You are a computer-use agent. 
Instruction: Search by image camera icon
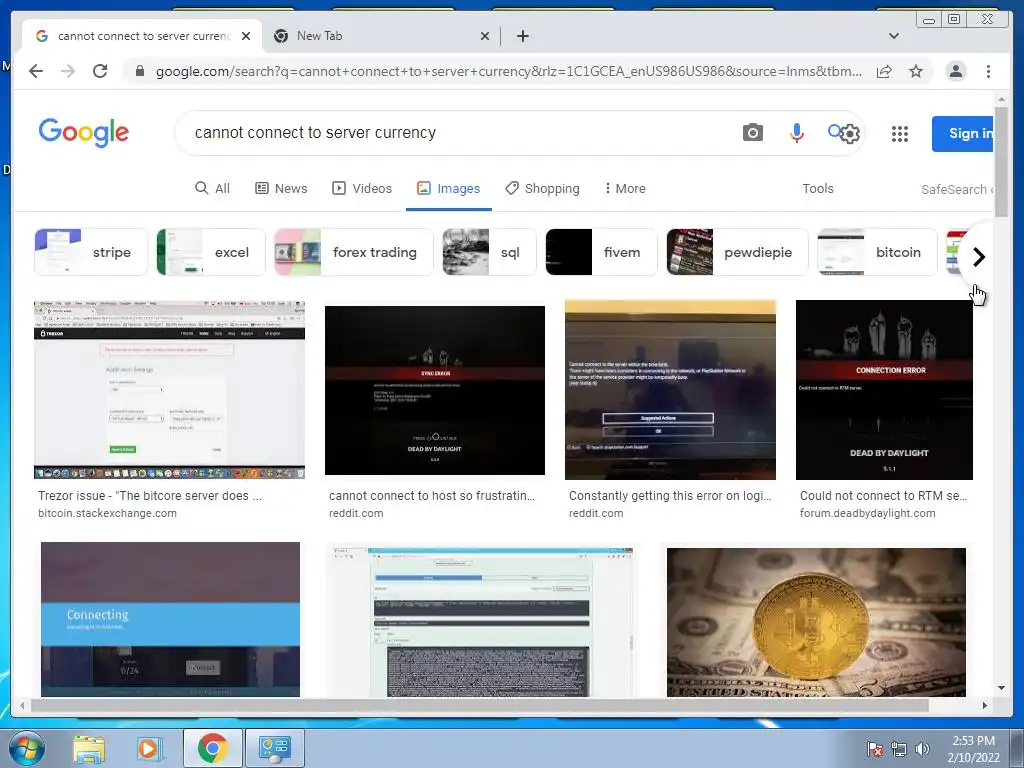pos(752,133)
